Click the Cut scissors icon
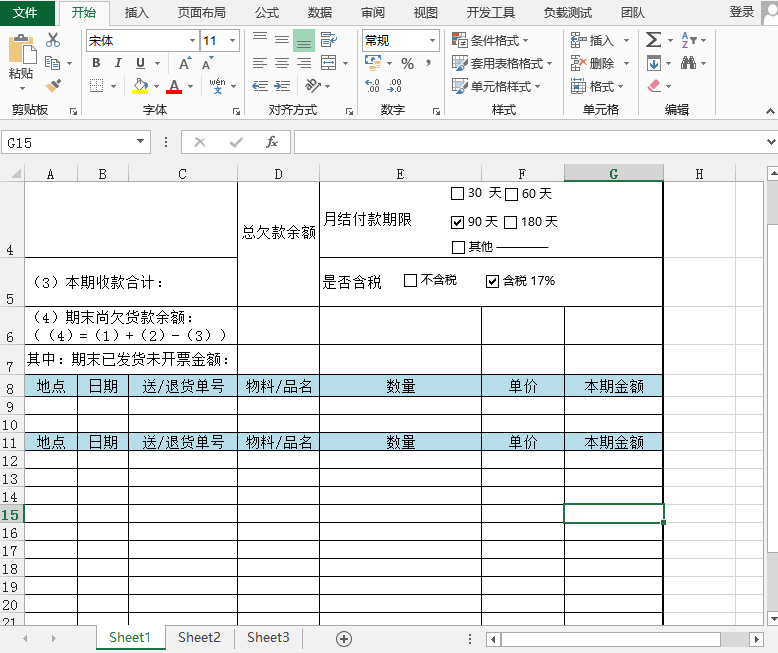The image size is (778, 653). (x=53, y=40)
